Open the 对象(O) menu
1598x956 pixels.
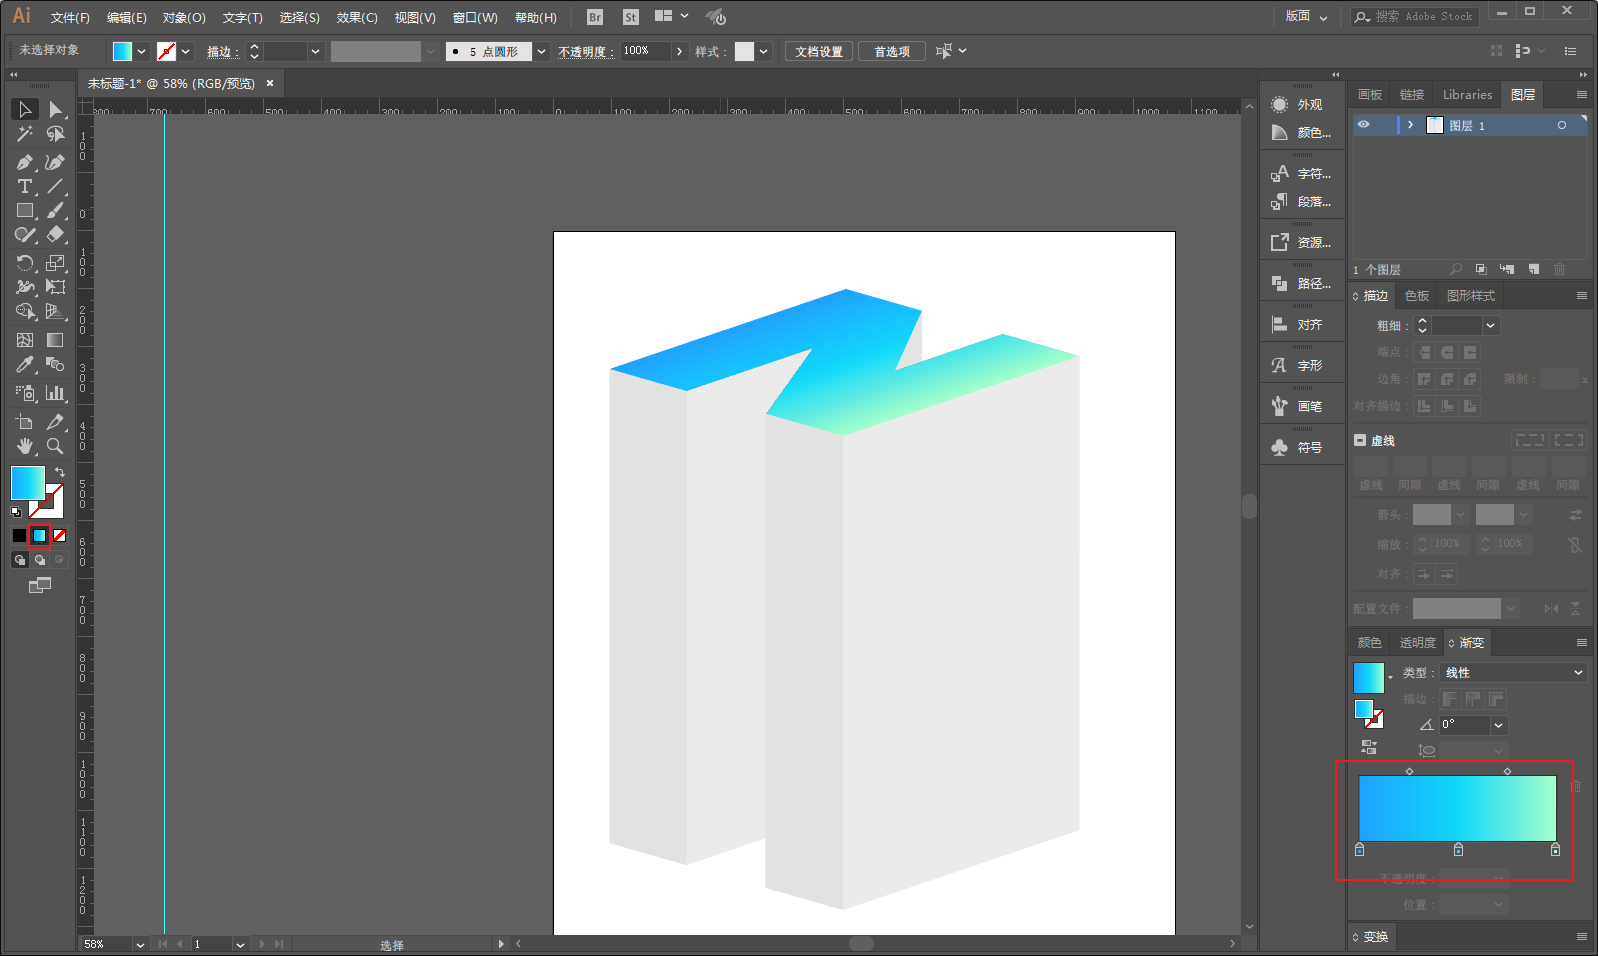[x=184, y=17]
